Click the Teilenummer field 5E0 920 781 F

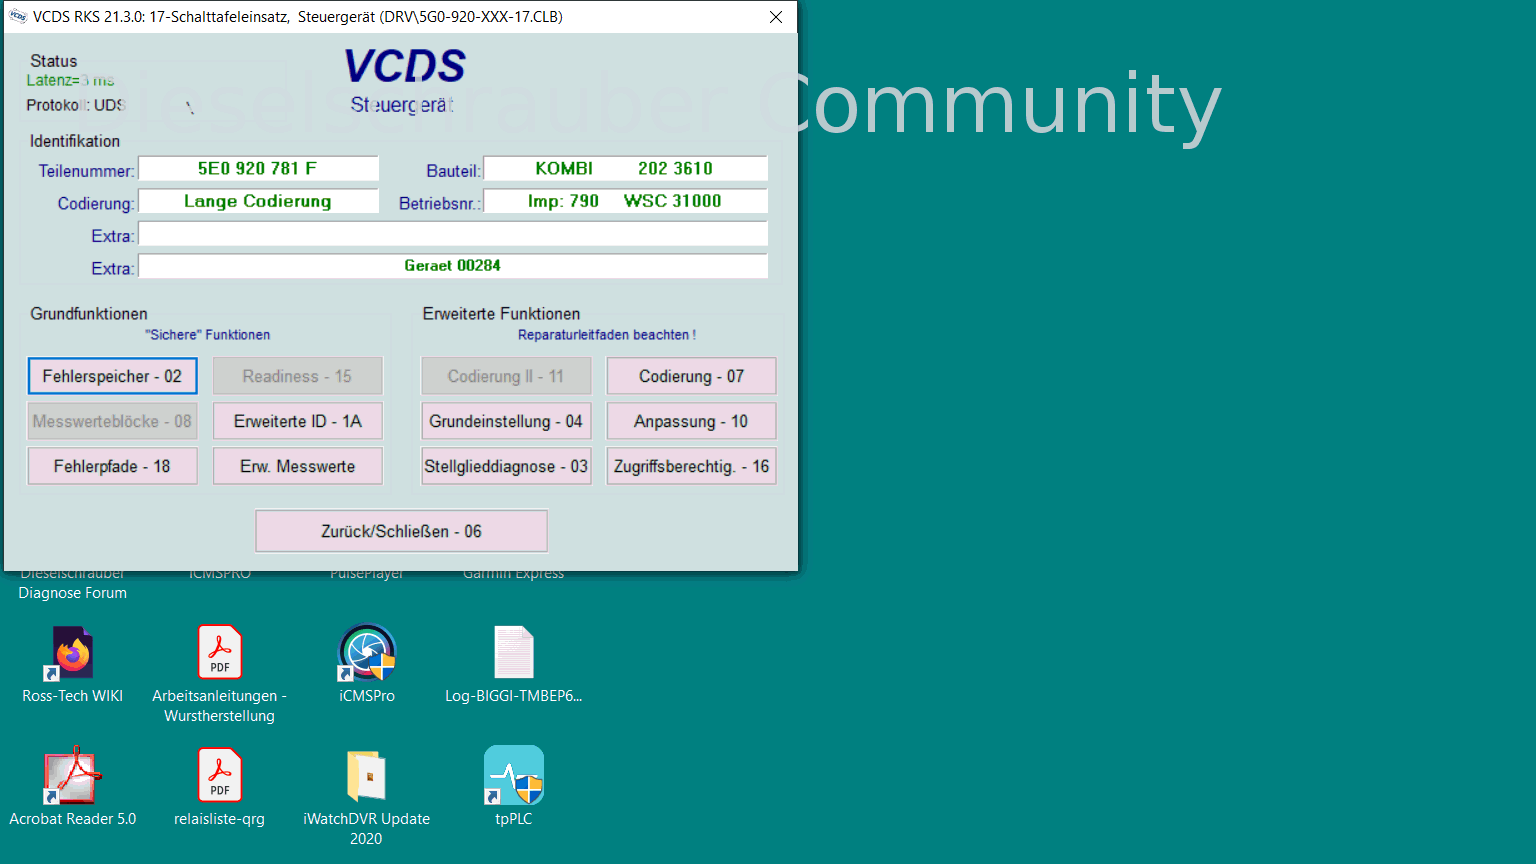258,169
